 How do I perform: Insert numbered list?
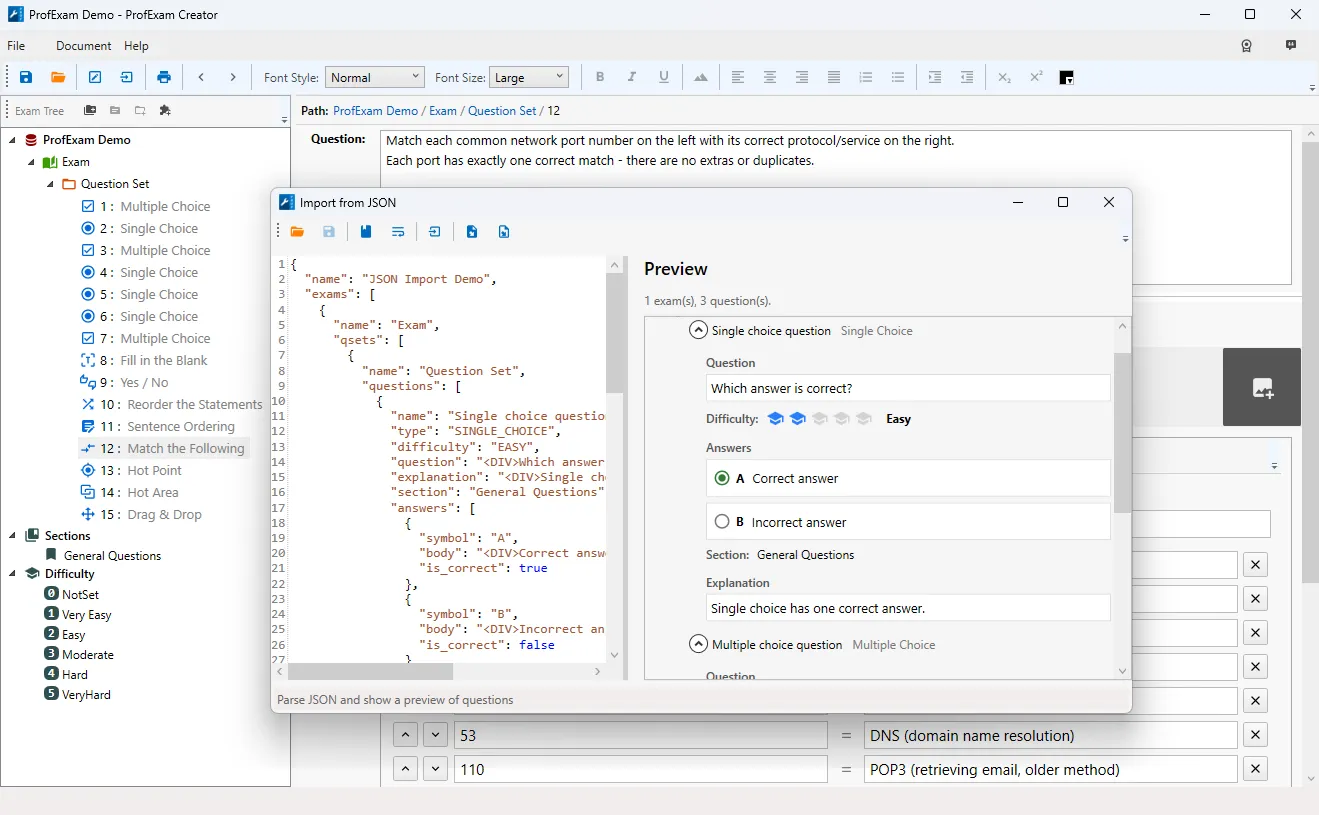click(x=866, y=77)
